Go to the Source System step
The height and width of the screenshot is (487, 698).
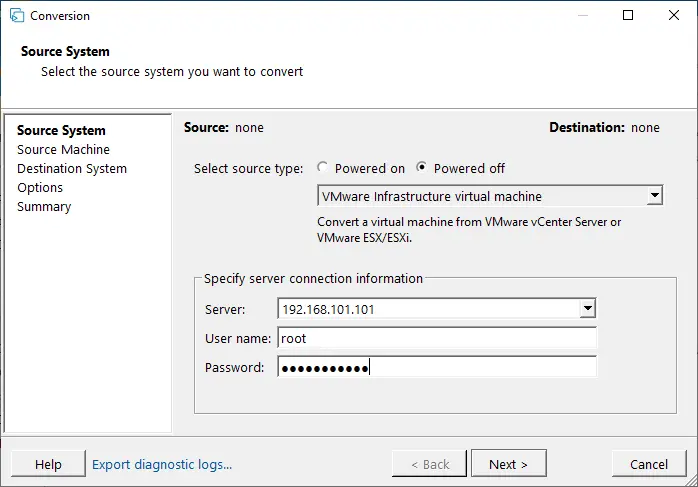click(61, 130)
